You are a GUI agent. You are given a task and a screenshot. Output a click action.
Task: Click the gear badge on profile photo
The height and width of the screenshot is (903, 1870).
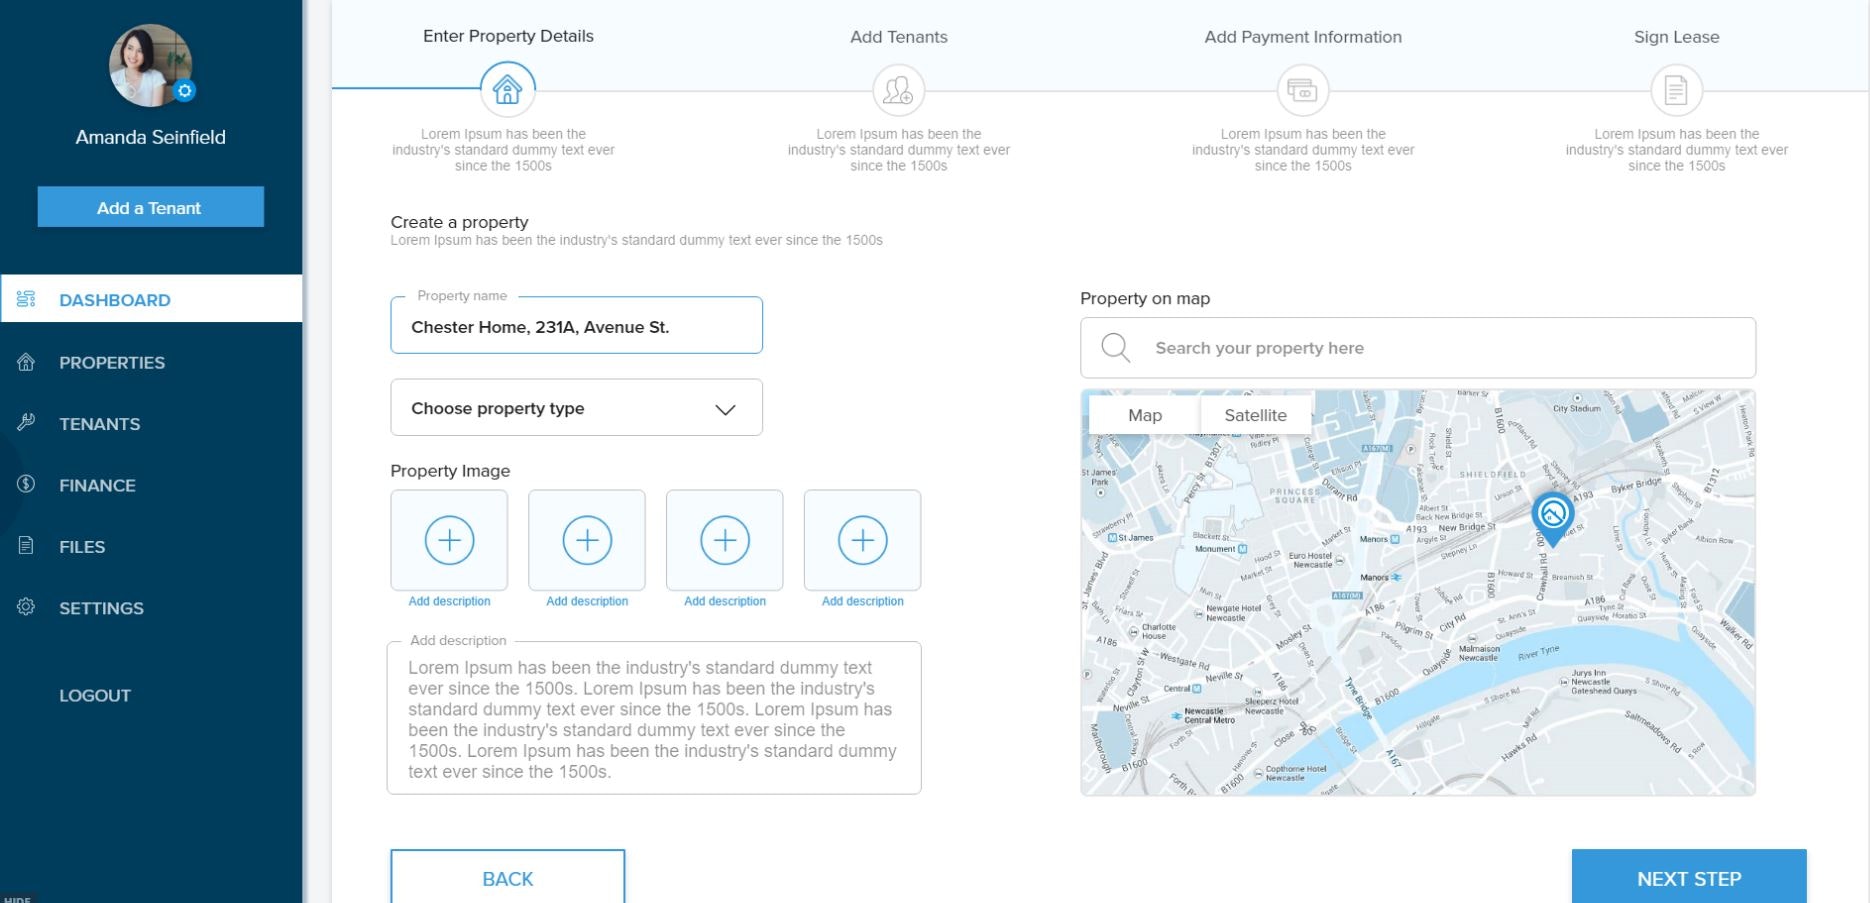(184, 91)
